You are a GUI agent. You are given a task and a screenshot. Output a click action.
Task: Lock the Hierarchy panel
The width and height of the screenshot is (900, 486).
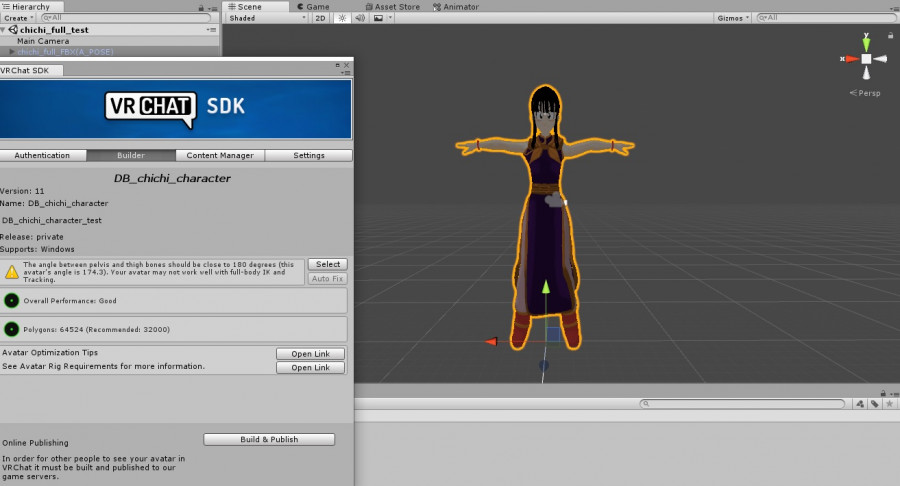pyautogui.click(x=201, y=8)
